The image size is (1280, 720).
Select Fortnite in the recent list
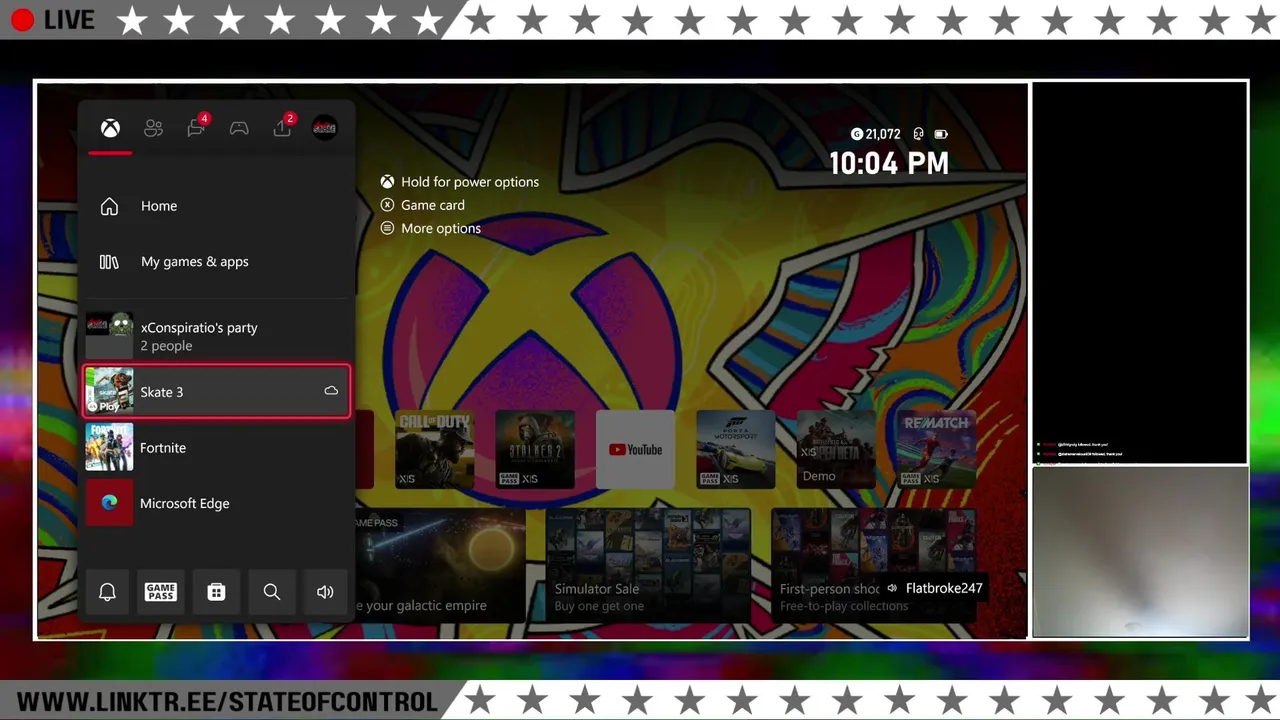[x=216, y=447]
